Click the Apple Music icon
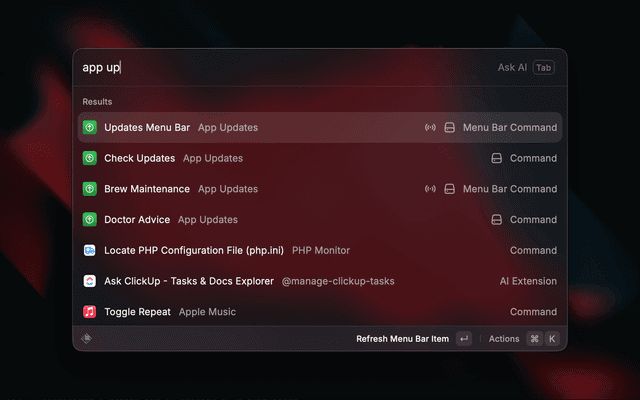The height and width of the screenshot is (400, 640). [89, 312]
